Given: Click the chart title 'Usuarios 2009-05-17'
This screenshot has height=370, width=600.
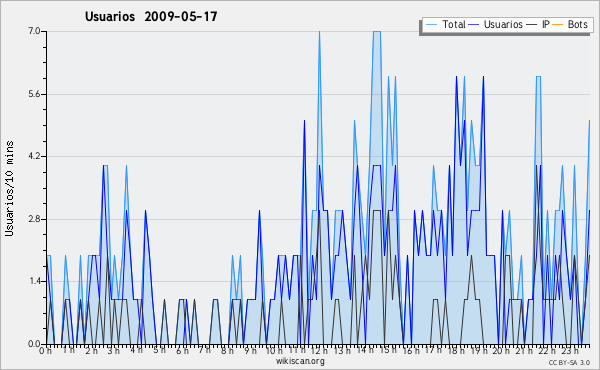Looking at the screenshot, I should [x=151, y=16].
